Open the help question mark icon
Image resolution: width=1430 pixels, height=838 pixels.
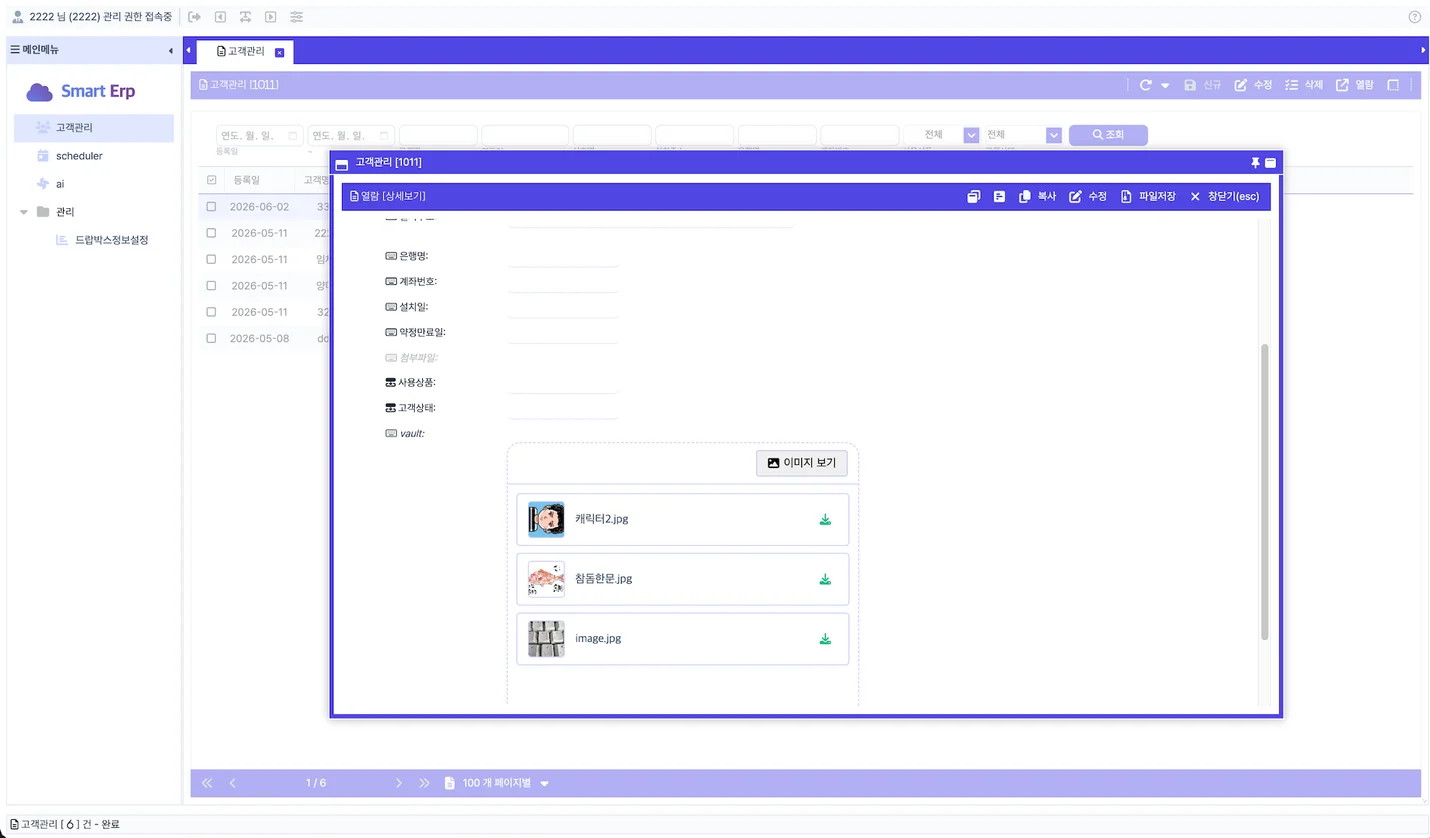tap(1414, 17)
